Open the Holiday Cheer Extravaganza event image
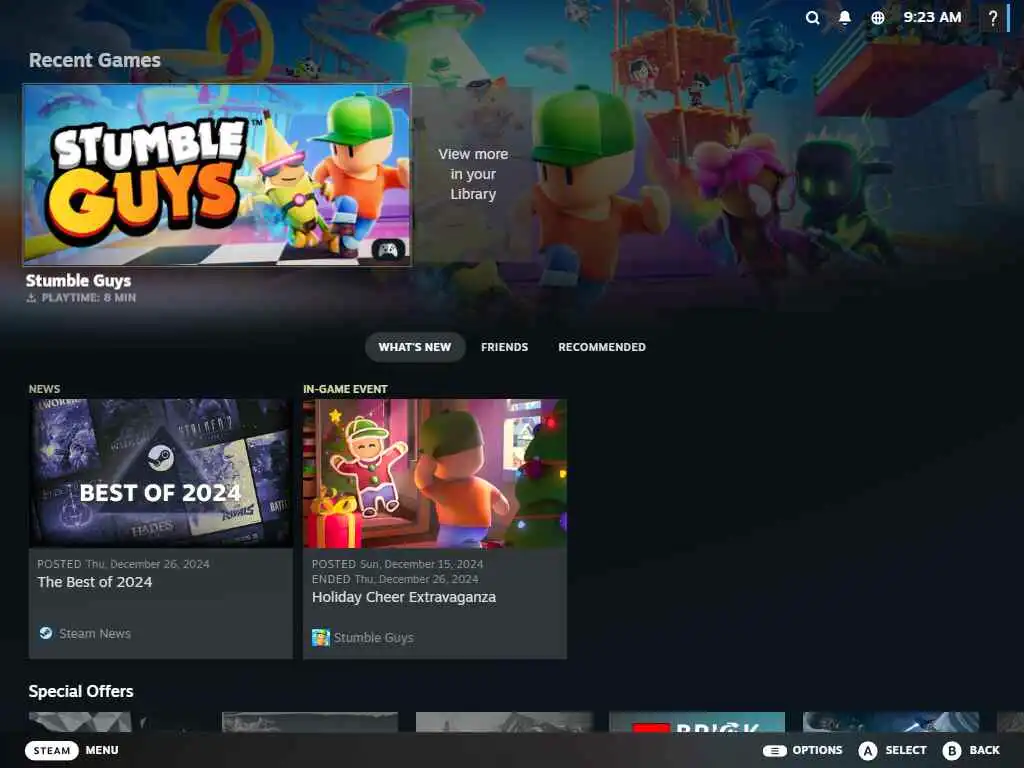Image resolution: width=1024 pixels, height=768 pixels. coord(435,473)
